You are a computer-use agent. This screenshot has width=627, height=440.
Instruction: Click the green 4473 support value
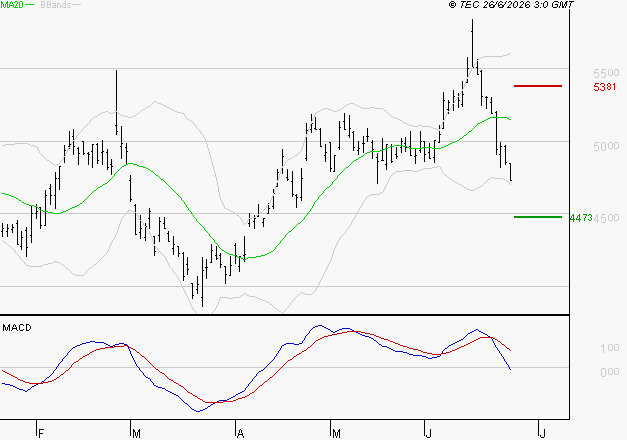coord(581,218)
